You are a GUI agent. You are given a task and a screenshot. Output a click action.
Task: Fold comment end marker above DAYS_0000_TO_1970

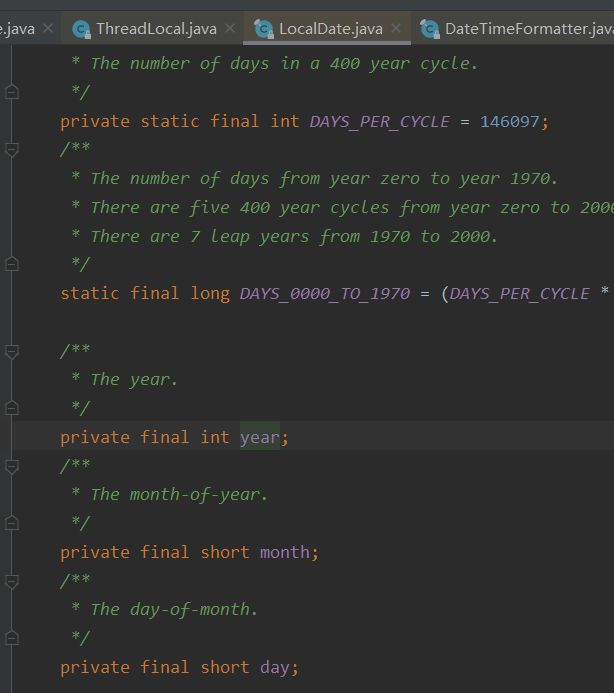12,264
